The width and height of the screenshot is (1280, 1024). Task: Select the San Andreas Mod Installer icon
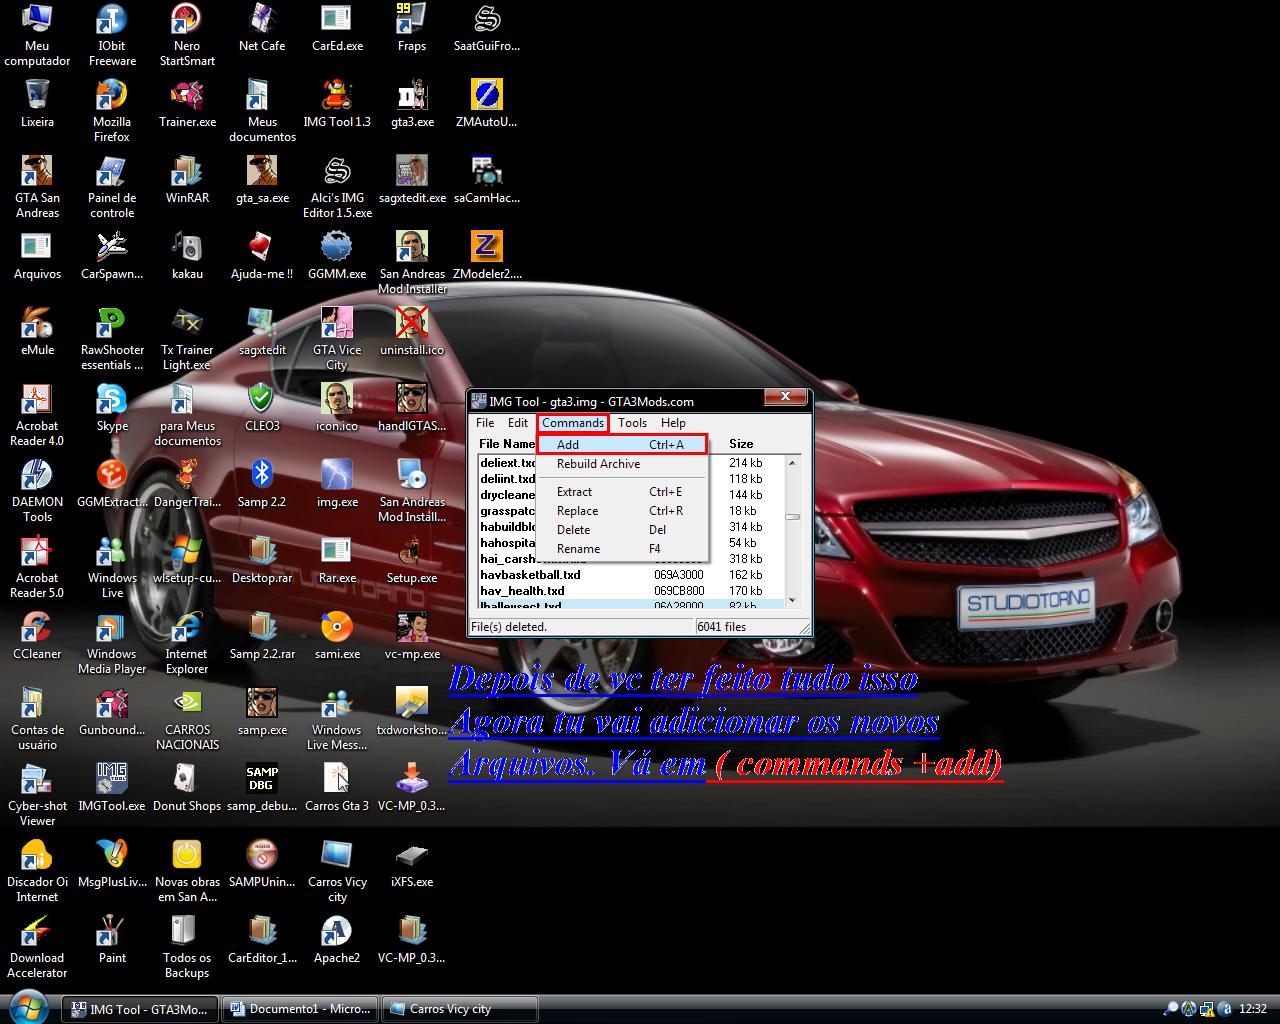pyautogui.click(x=412, y=263)
